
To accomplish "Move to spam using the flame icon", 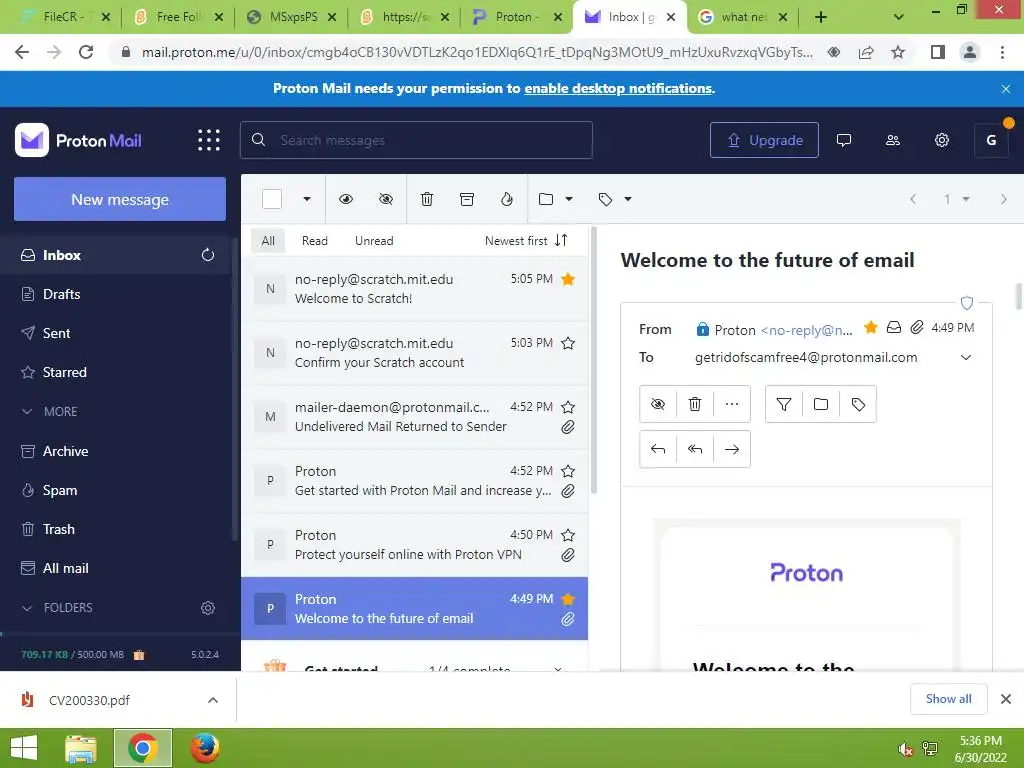I will pyautogui.click(x=507, y=199).
